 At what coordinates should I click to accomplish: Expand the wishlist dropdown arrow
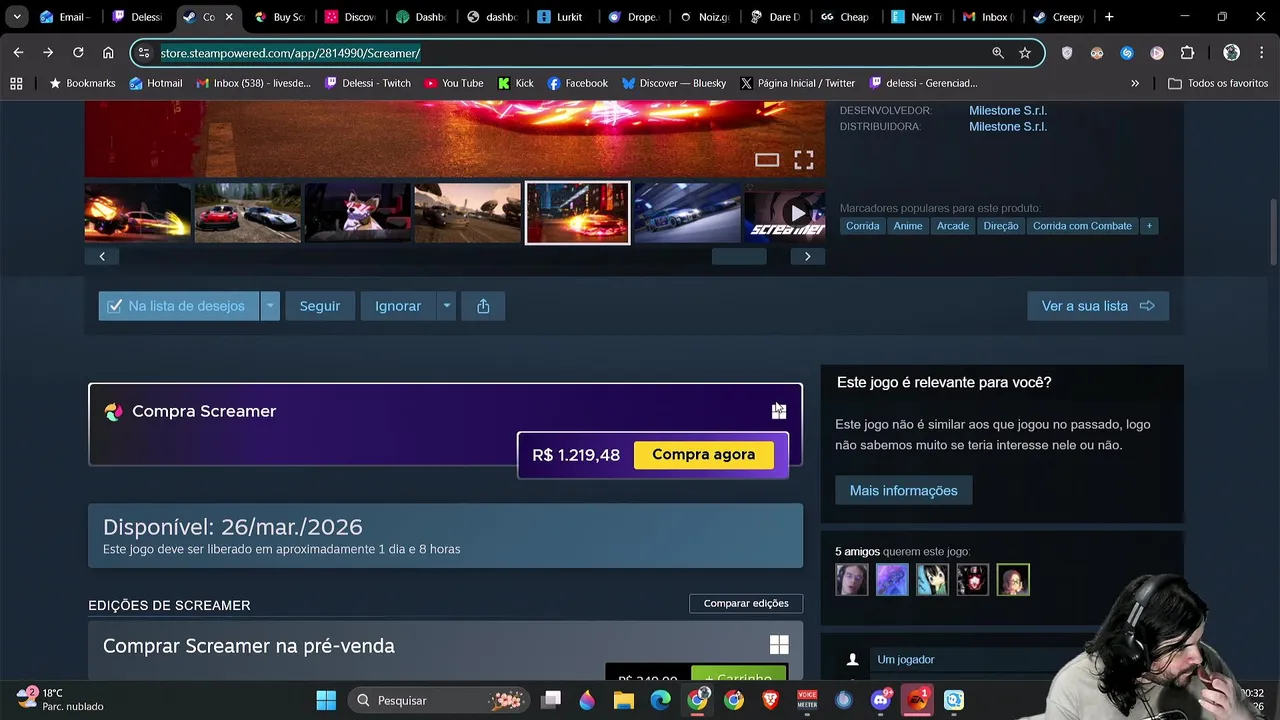click(x=270, y=306)
